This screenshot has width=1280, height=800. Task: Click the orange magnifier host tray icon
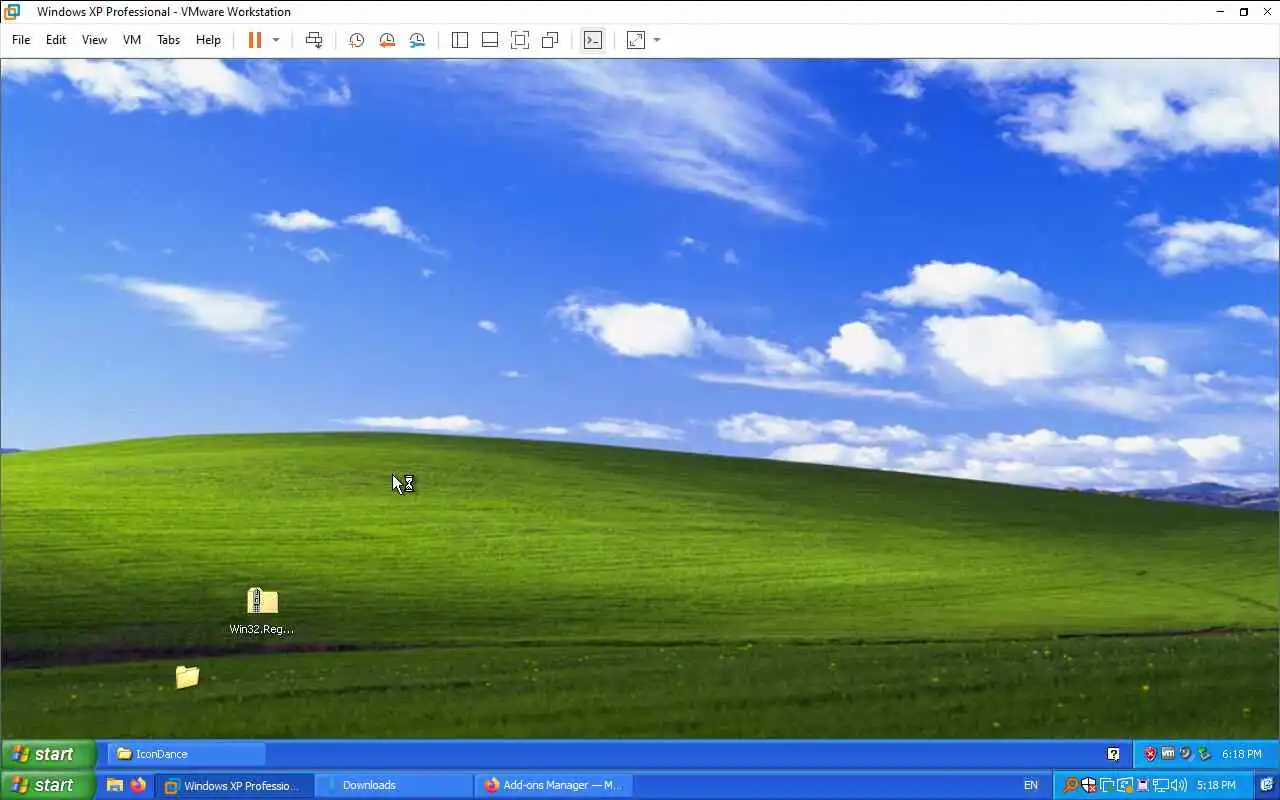[1071, 785]
